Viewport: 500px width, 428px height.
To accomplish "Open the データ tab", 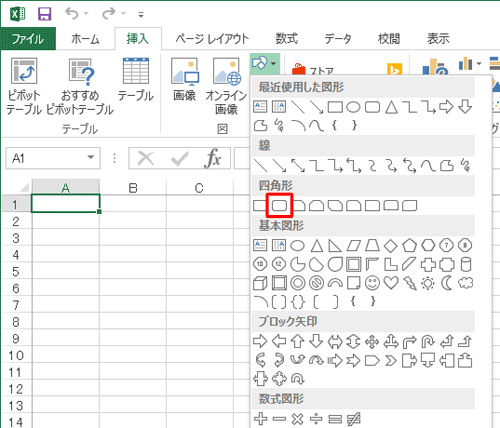I will [x=338, y=39].
